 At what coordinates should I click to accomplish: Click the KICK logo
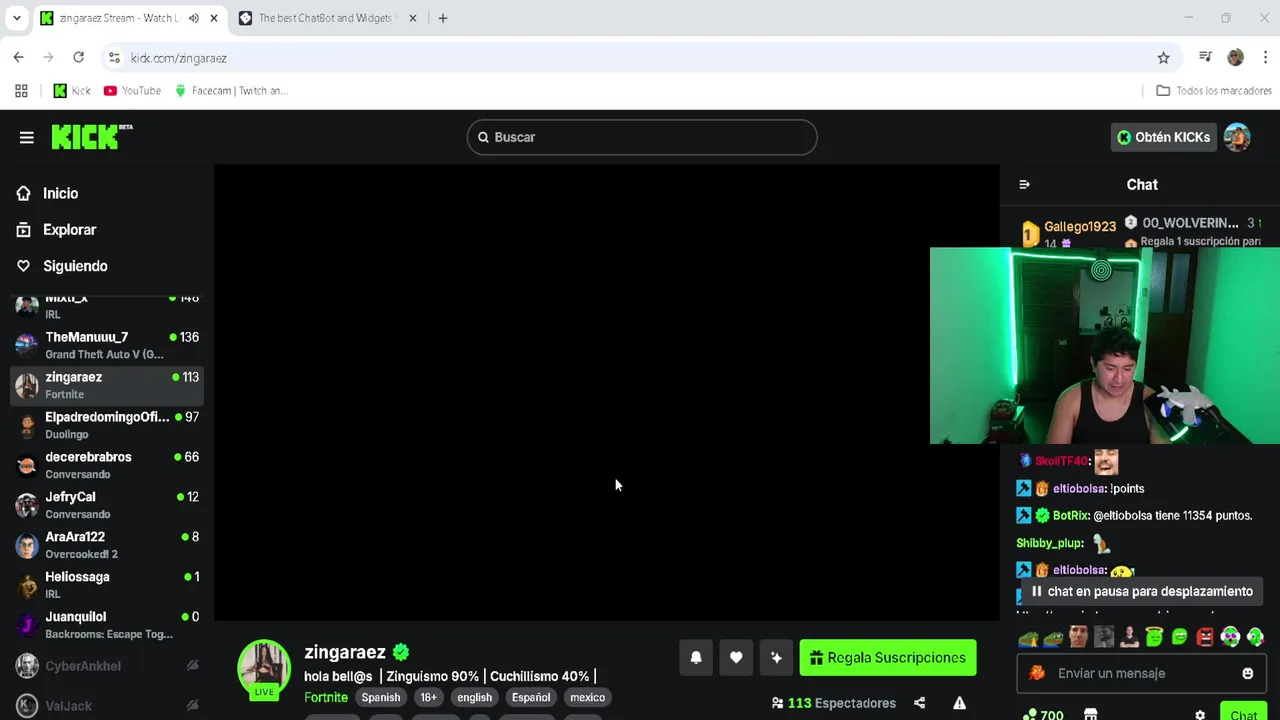pos(92,137)
